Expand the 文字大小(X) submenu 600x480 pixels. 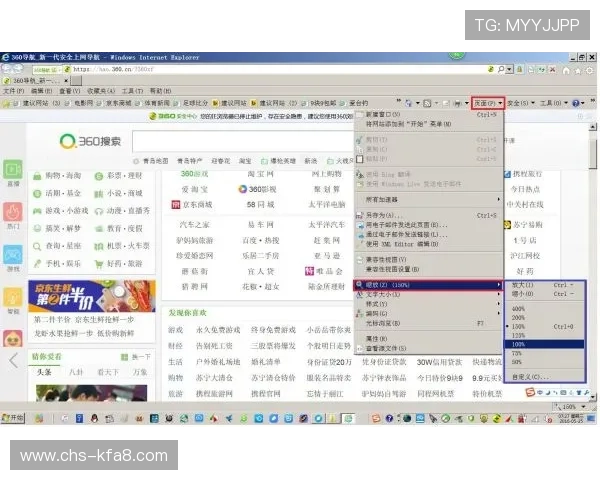428,294
